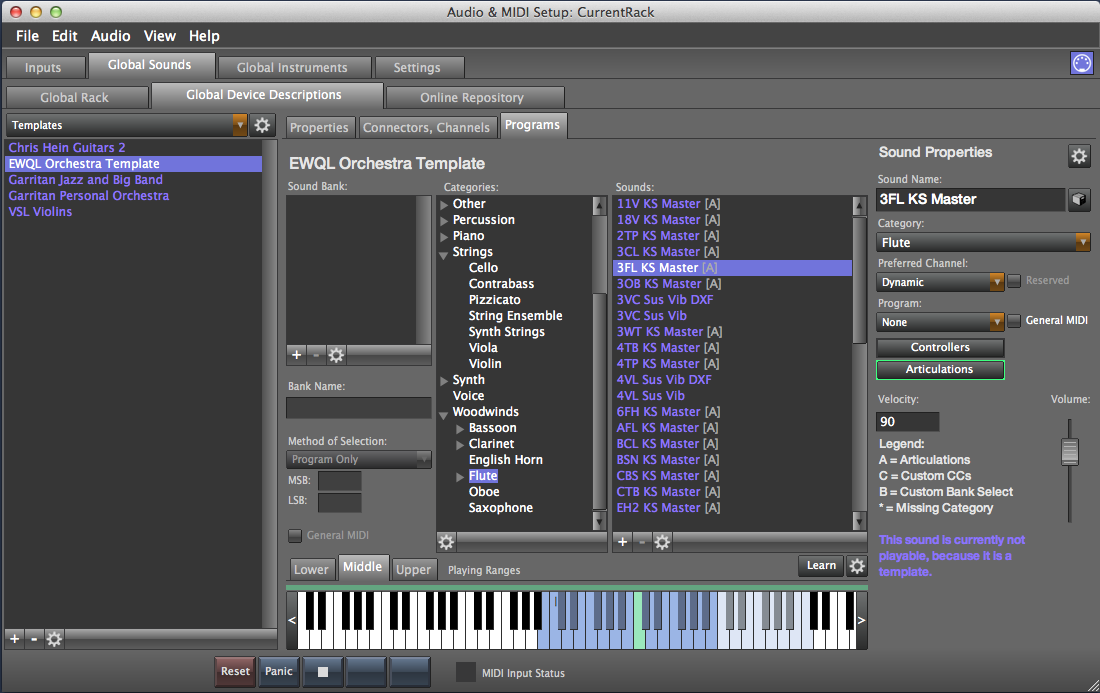Expand the Clarinet subcategory
Viewport: 1100px width, 693px height.
tap(460, 445)
